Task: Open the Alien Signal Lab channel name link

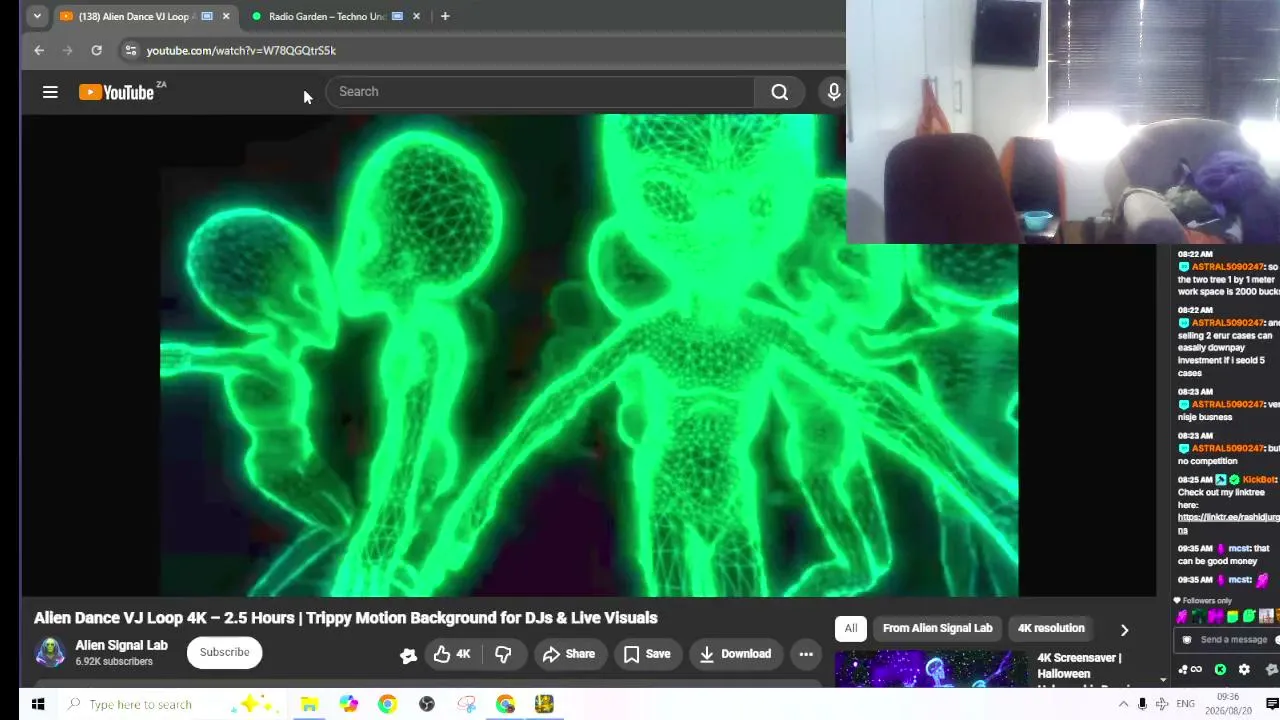Action: click(x=122, y=645)
